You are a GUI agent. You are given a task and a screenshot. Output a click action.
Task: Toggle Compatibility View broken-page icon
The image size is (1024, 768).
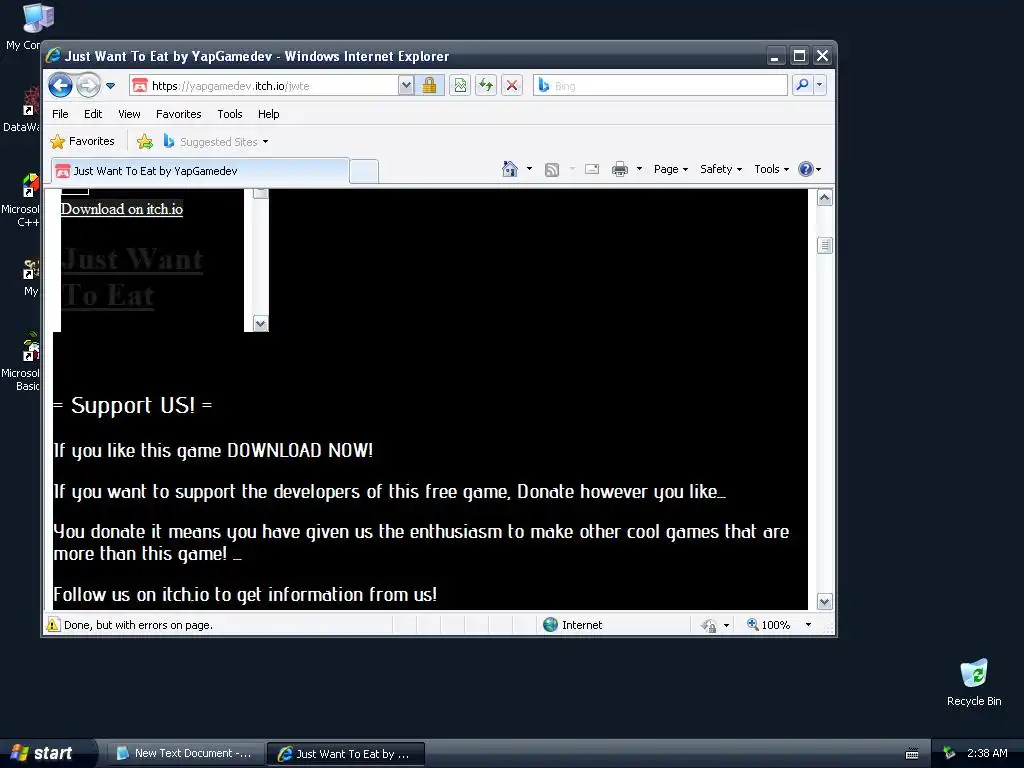(460, 86)
